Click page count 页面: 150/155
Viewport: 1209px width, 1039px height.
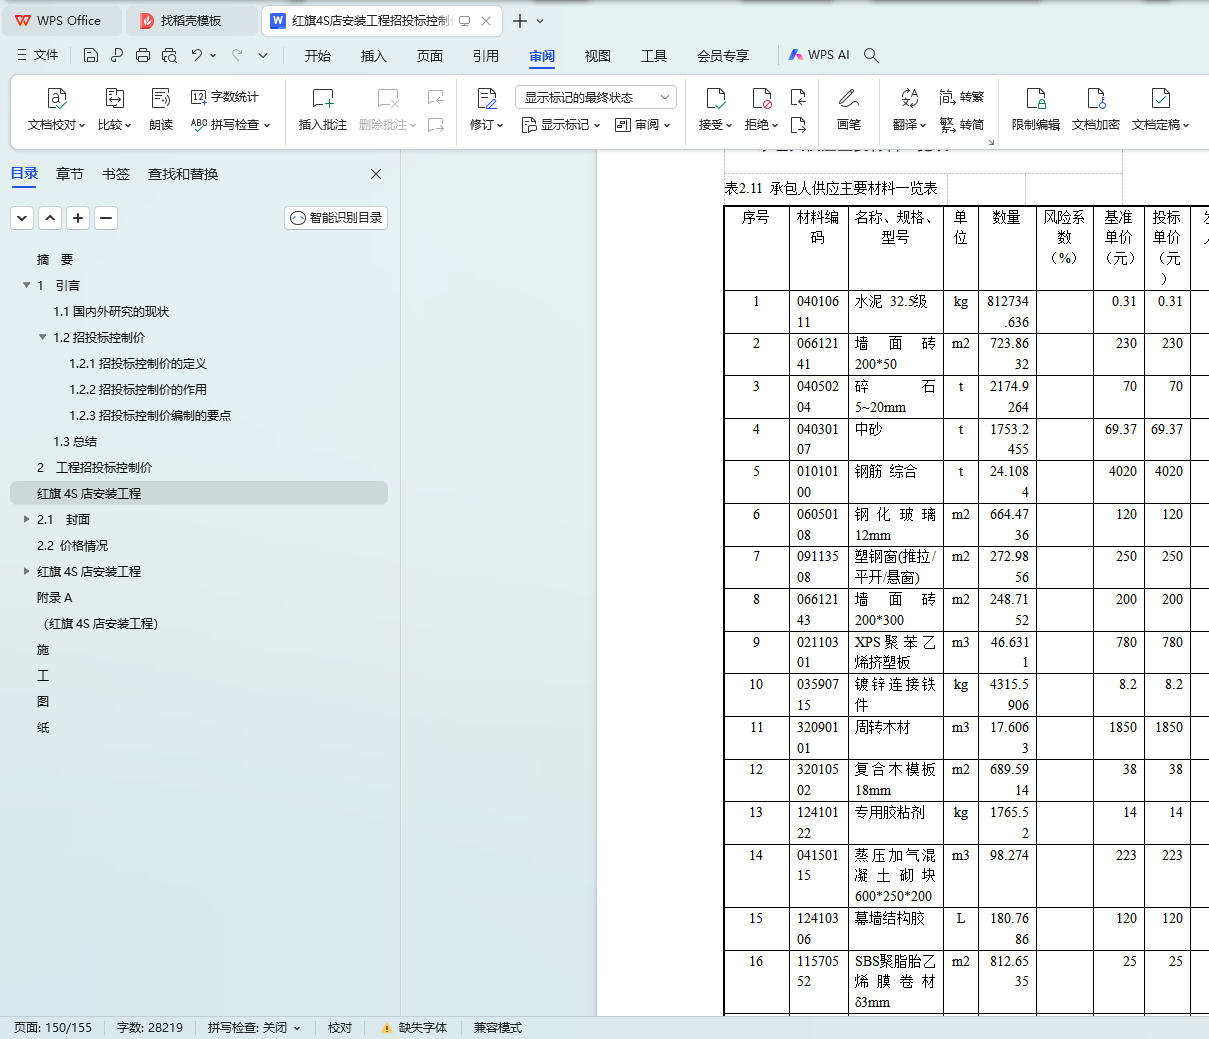tap(53, 1027)
